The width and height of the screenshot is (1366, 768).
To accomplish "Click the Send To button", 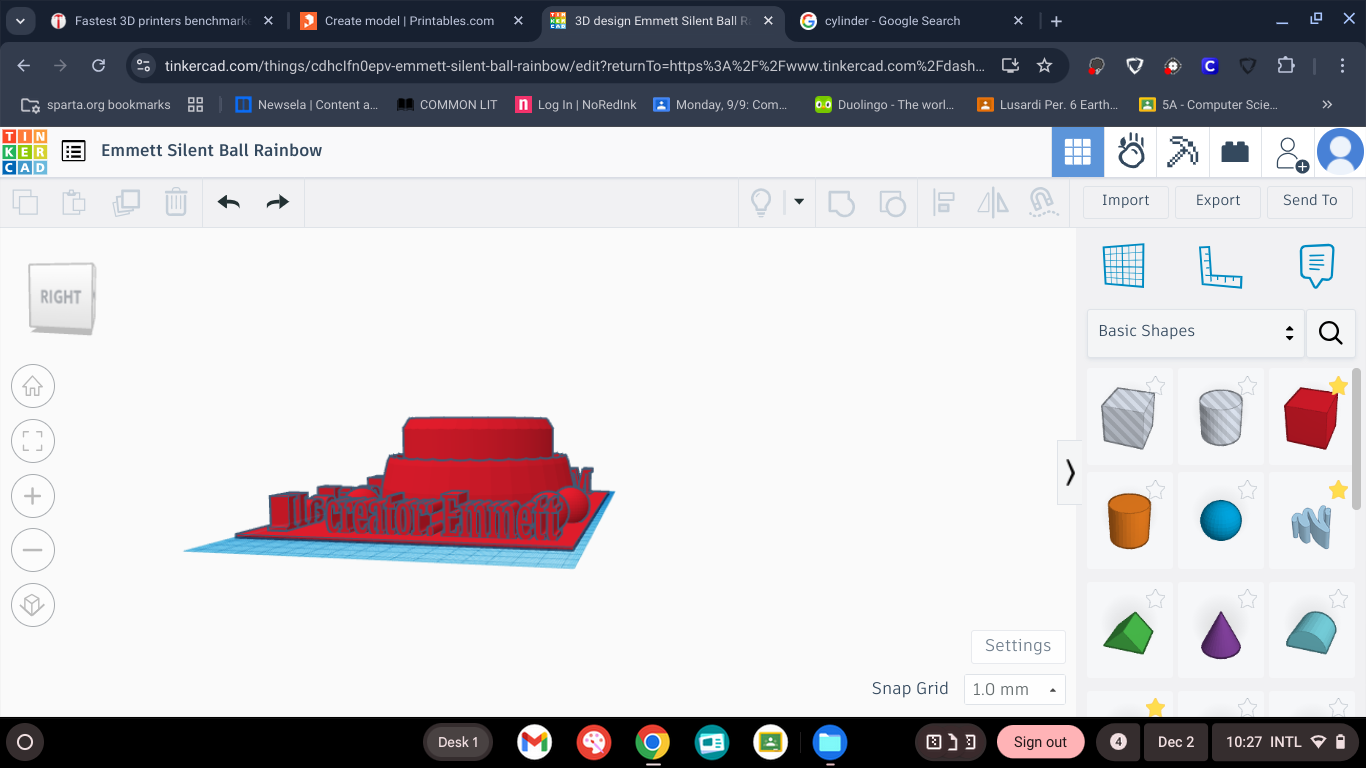I will 1310,201.
